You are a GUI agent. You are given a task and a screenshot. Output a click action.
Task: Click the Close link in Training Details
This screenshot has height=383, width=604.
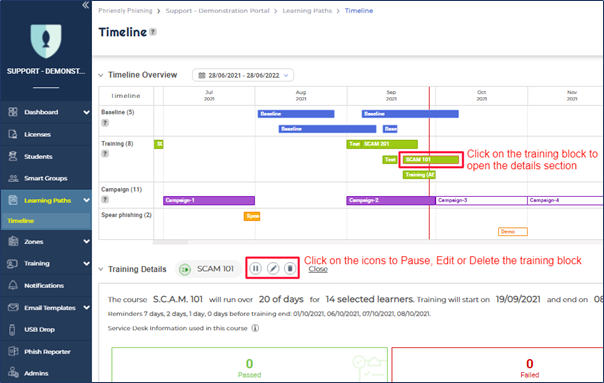pyautogui.click(x=318, y=269)
